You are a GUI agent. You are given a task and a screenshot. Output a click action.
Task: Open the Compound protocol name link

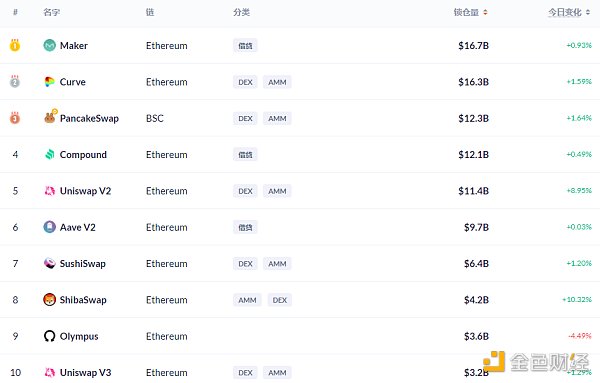point(83,155)
